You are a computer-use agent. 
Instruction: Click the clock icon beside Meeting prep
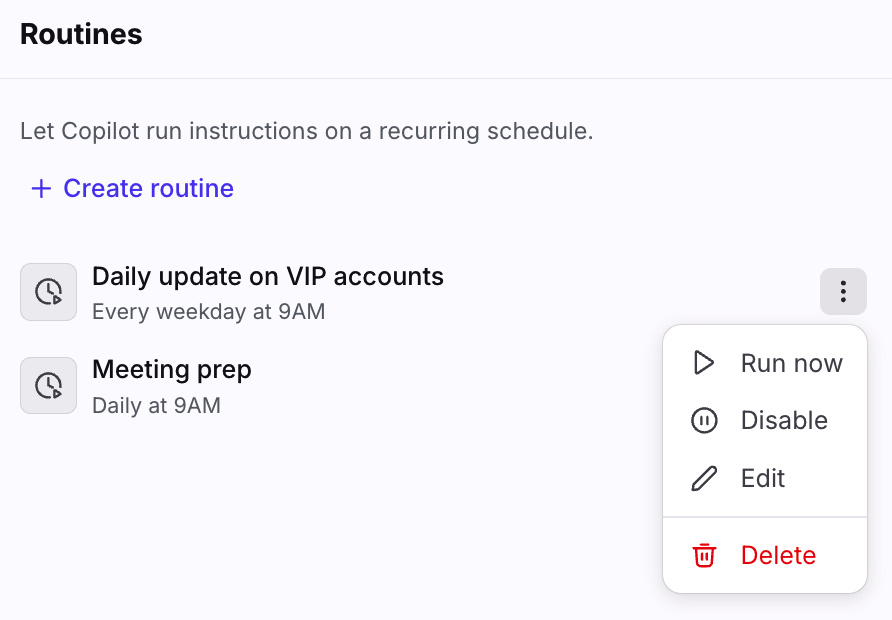48,386
